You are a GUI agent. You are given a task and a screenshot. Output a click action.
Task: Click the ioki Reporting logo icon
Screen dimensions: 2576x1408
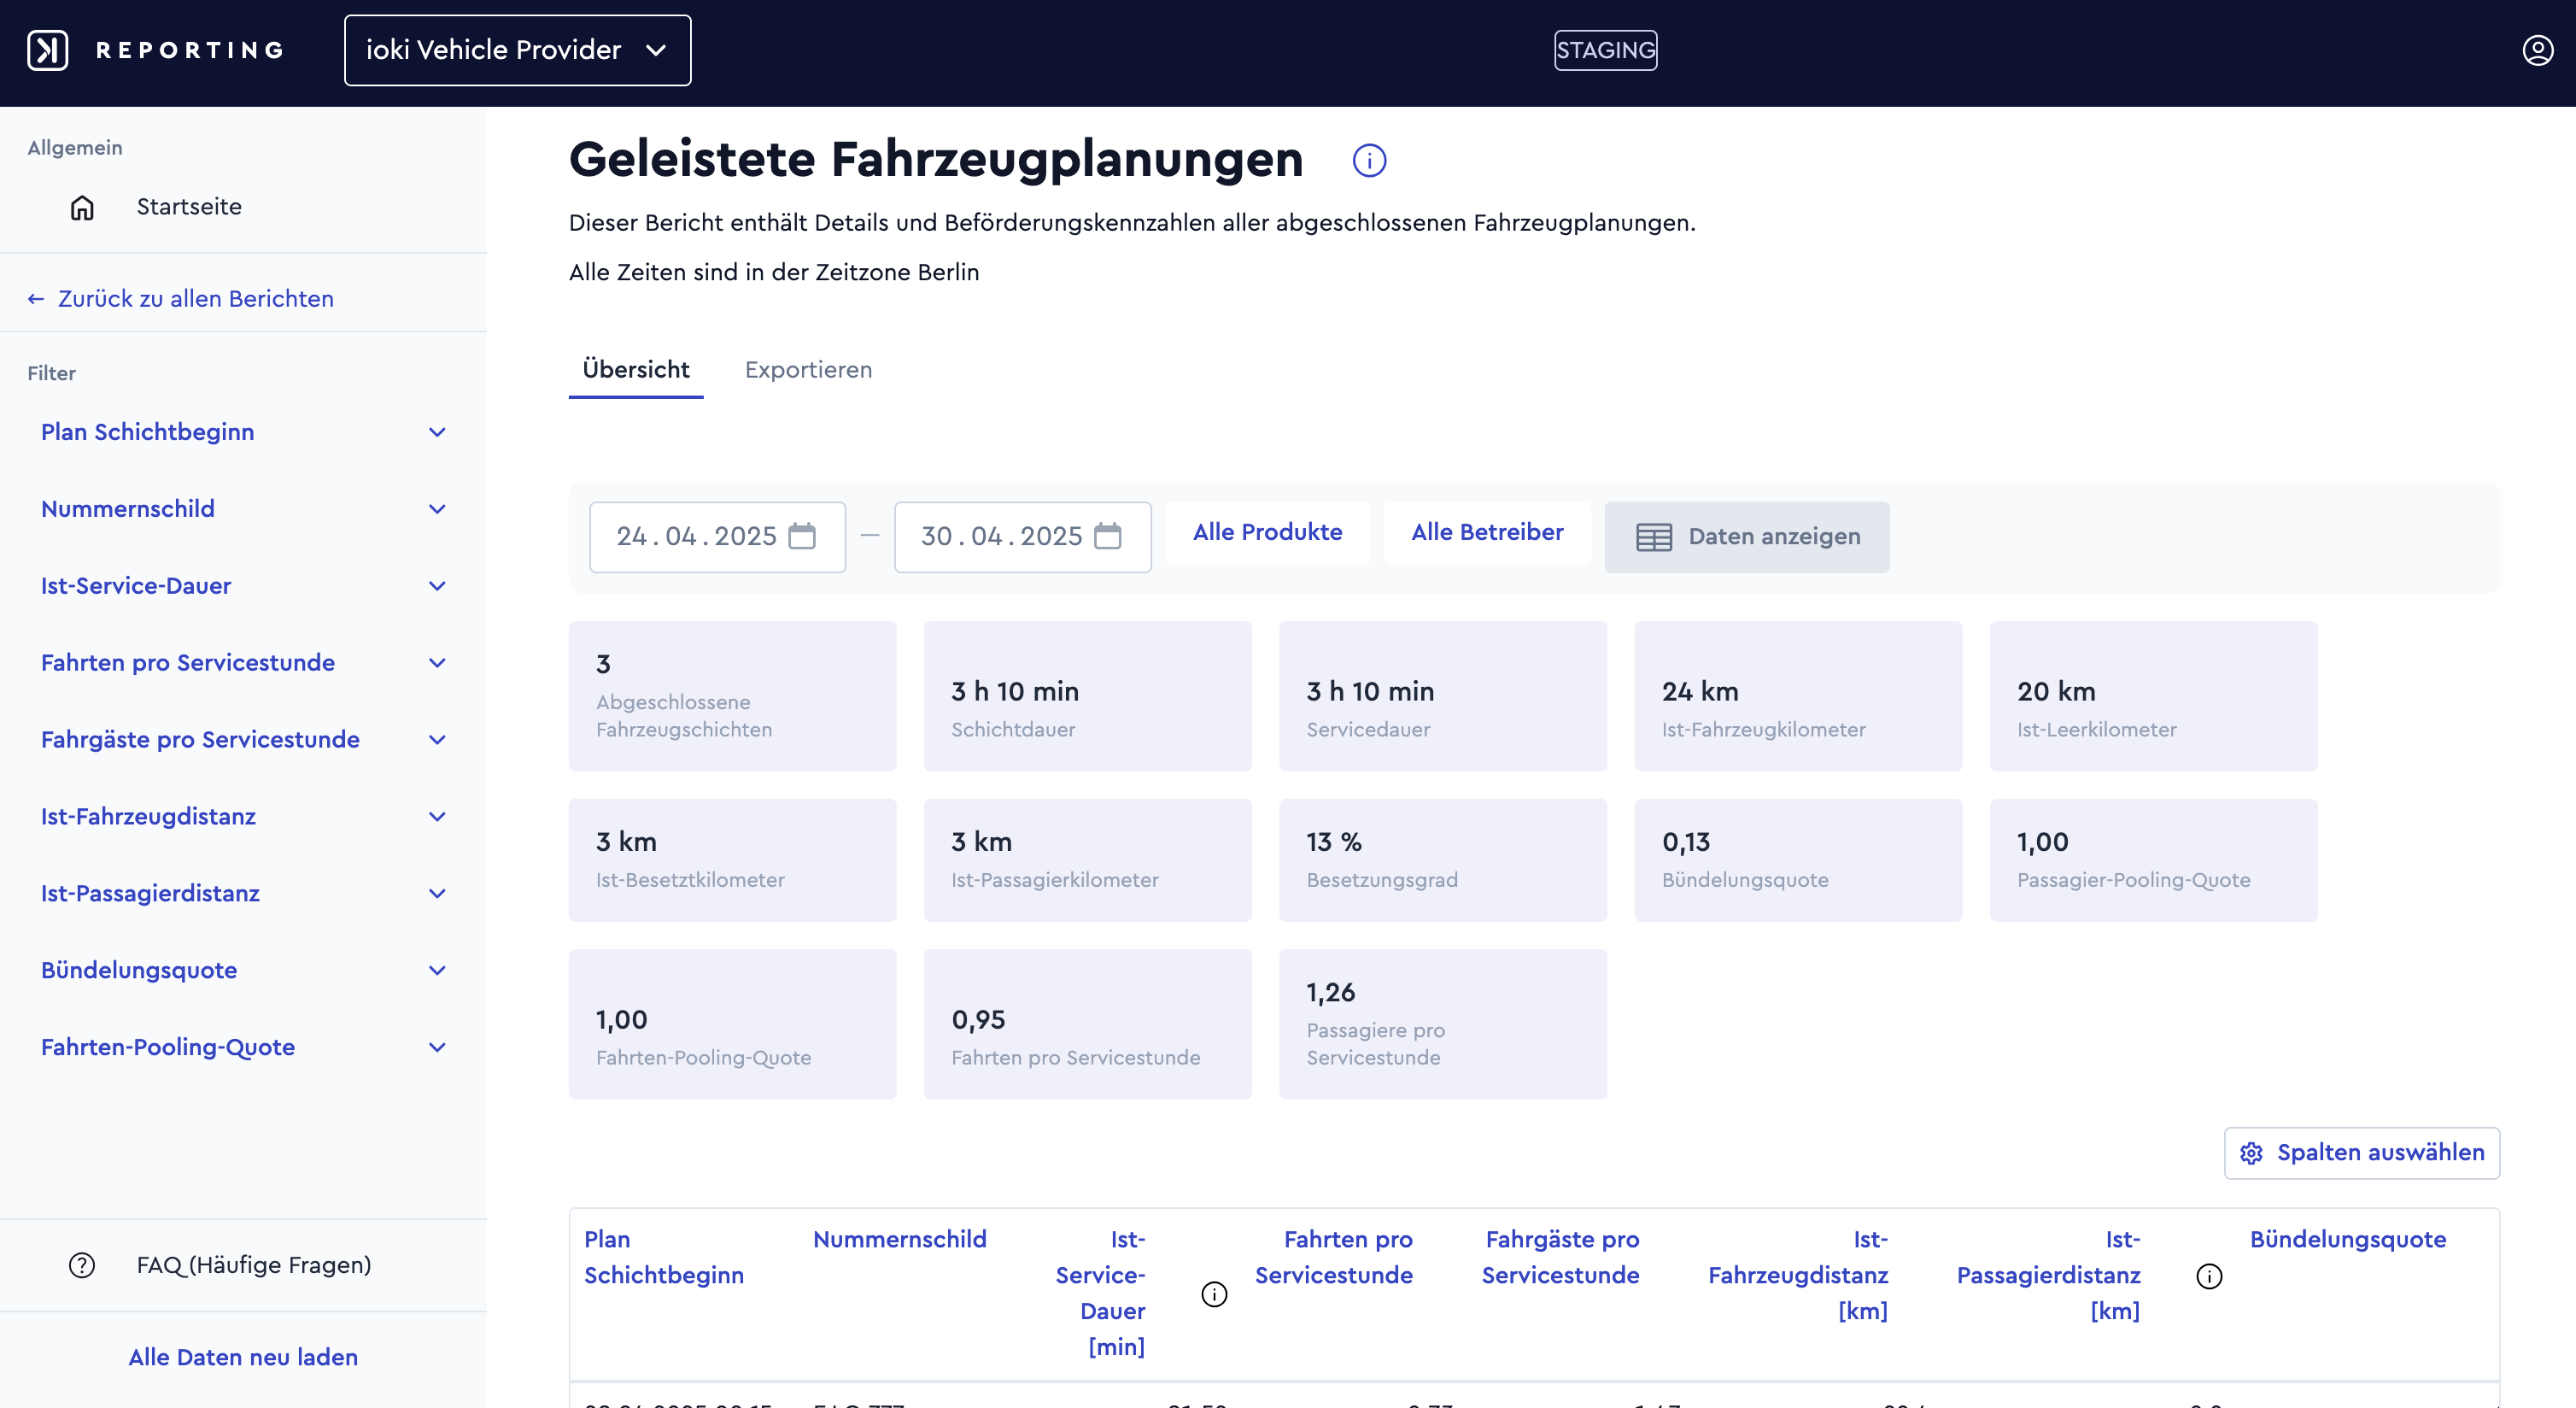[x=47, y=50]
